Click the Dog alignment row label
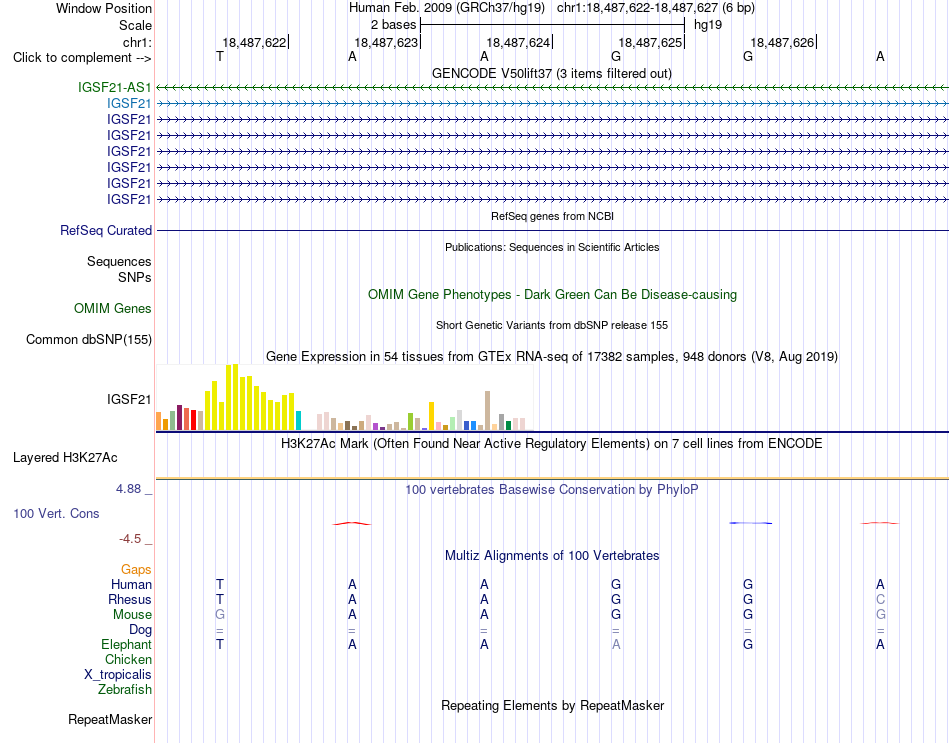The image size is (950, 743). (x=140, y=630)
